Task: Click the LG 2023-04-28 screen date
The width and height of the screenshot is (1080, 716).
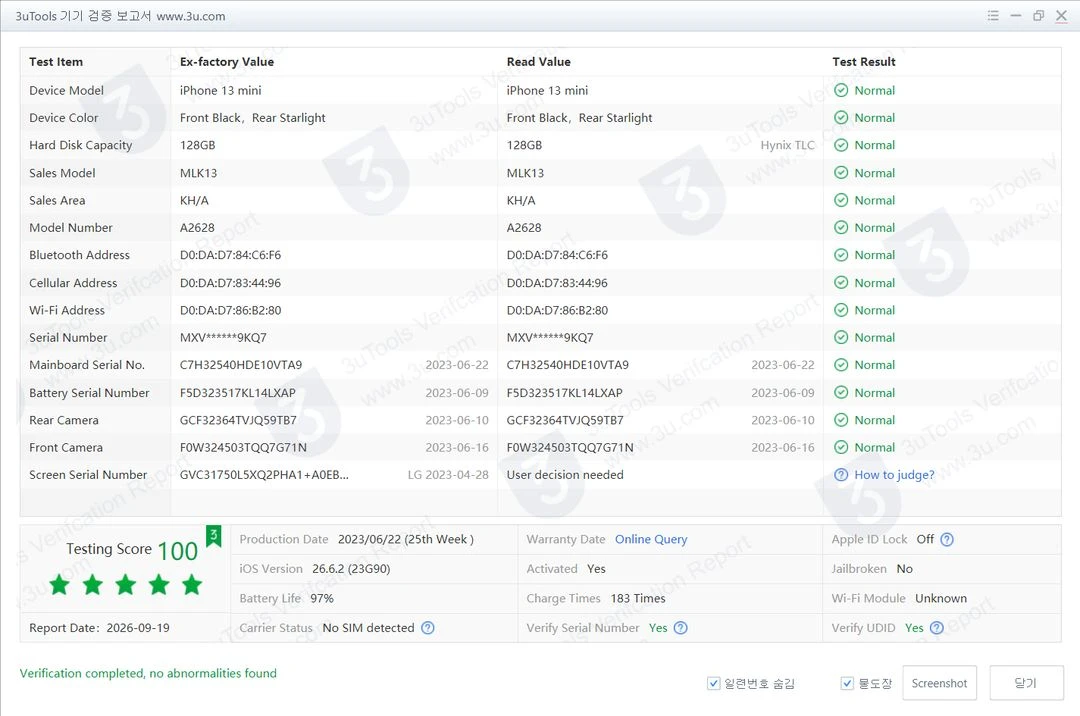Action: tap(448, 475)
